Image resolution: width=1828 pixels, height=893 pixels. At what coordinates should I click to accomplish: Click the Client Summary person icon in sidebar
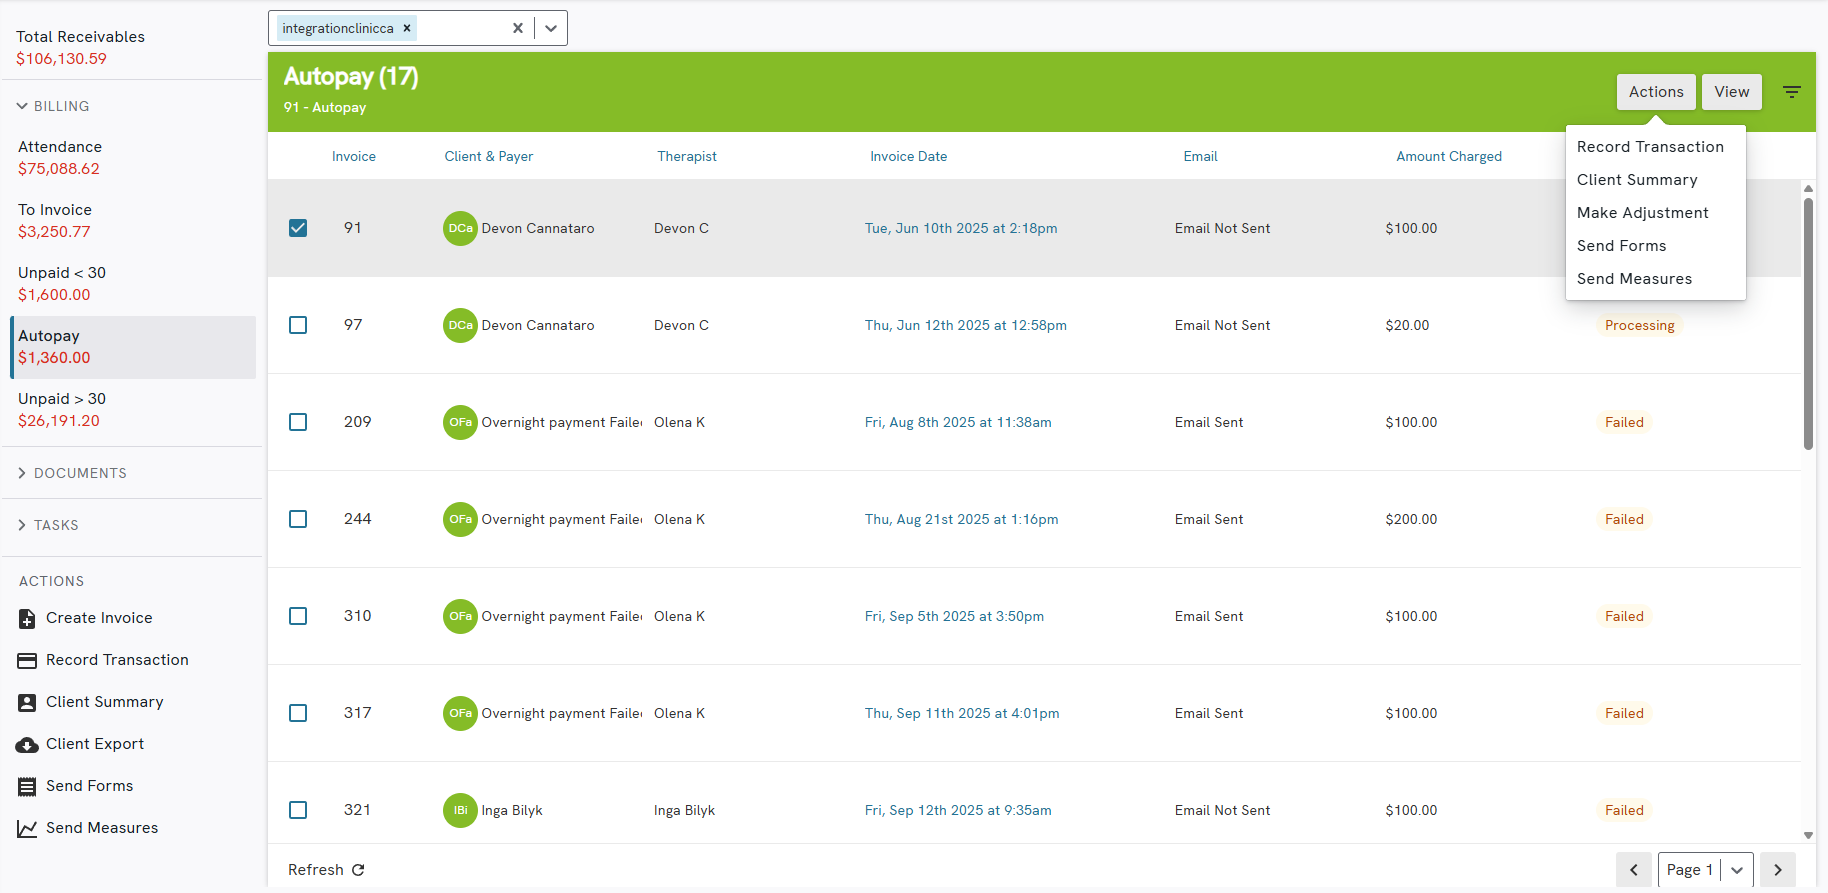(x=27, y=703)
